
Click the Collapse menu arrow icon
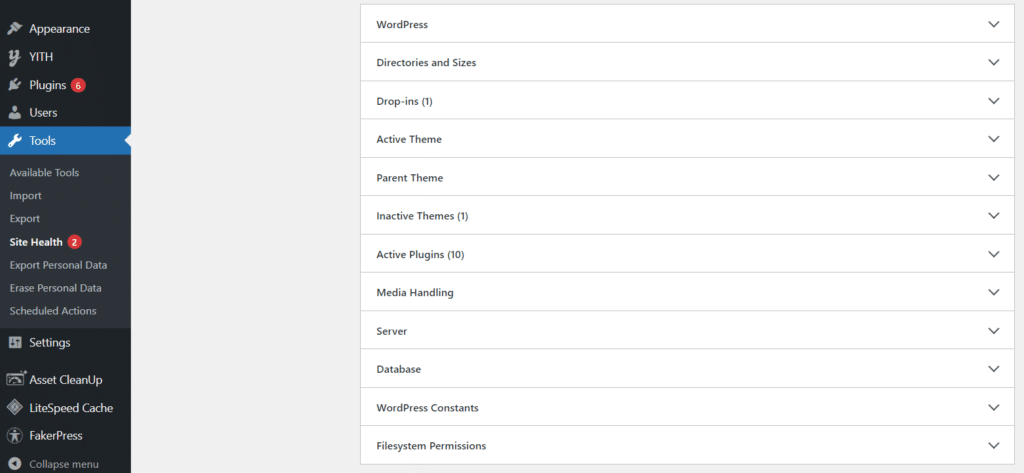point(15,464)
